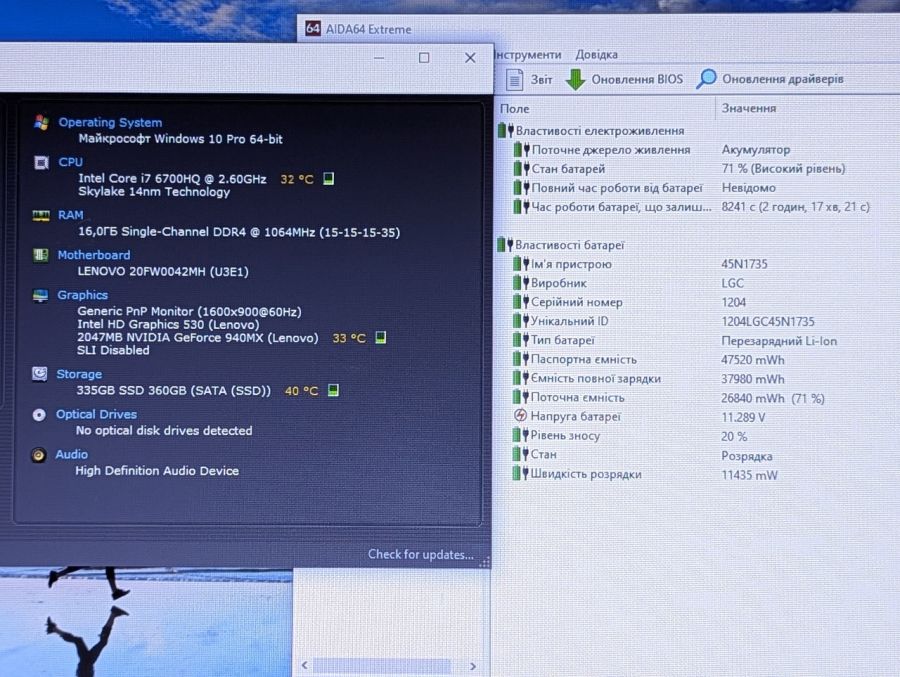
Task: Click the Operating System Windows flag icon
Action: click(41, 122)
